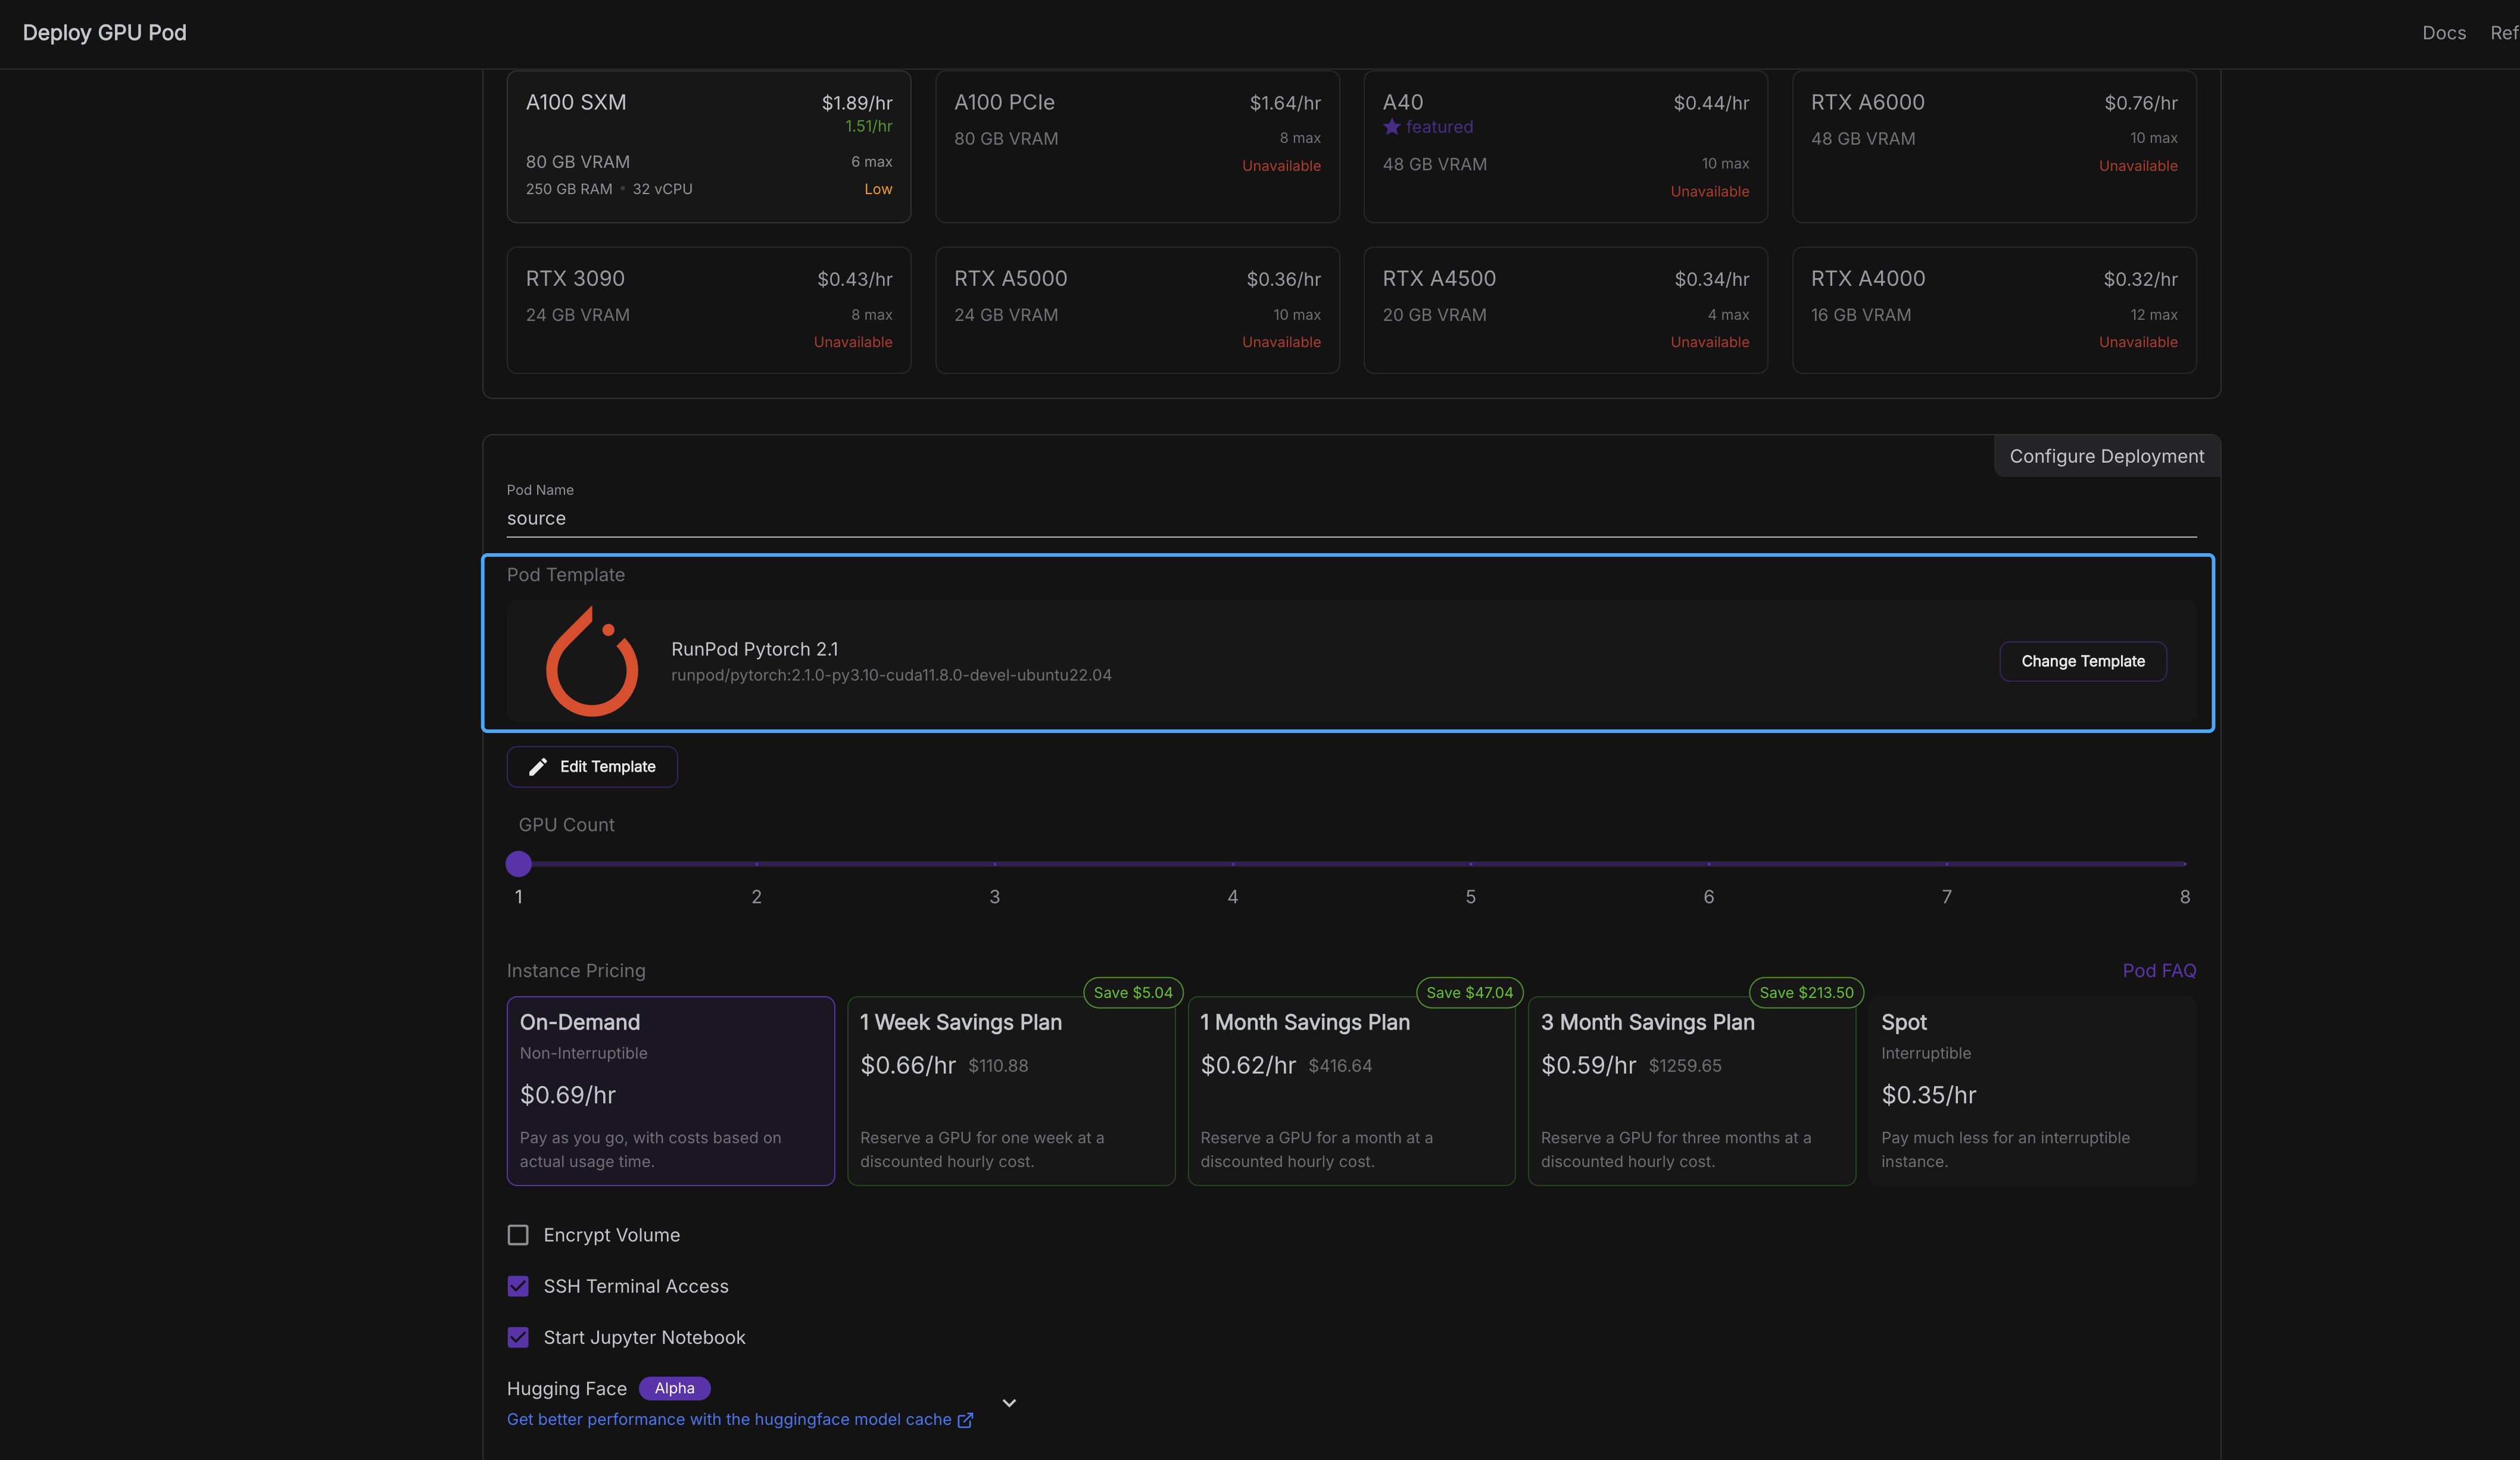The width and height of the screenshot is (2520, 1460).
Task: Expand the Hugging Face section chevron
Action: [1009, 1403]
